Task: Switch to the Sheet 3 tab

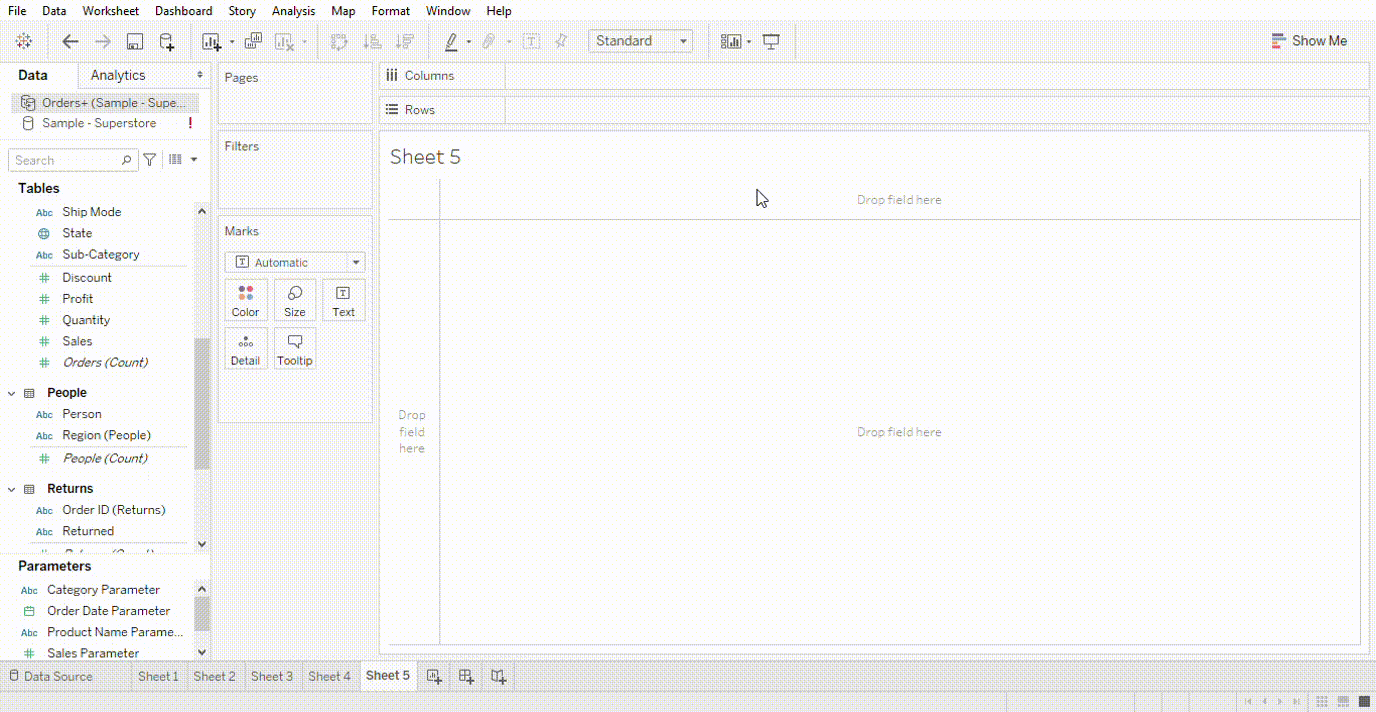Action: 272,676
